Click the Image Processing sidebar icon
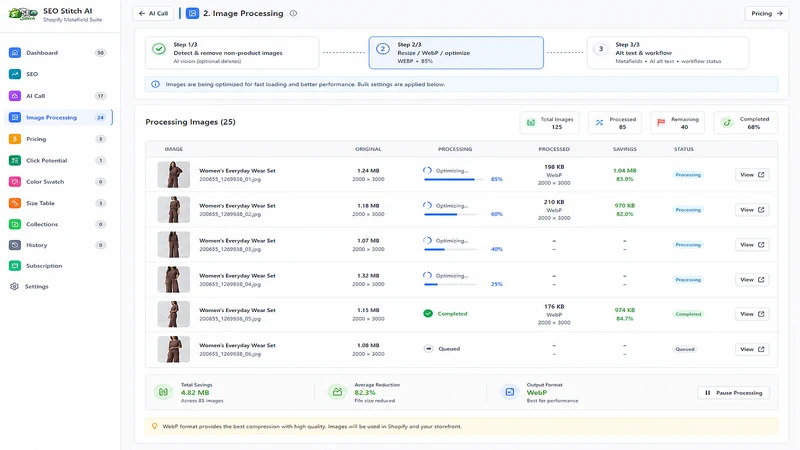The image size is (800, 450). click(x=15, y=117)
